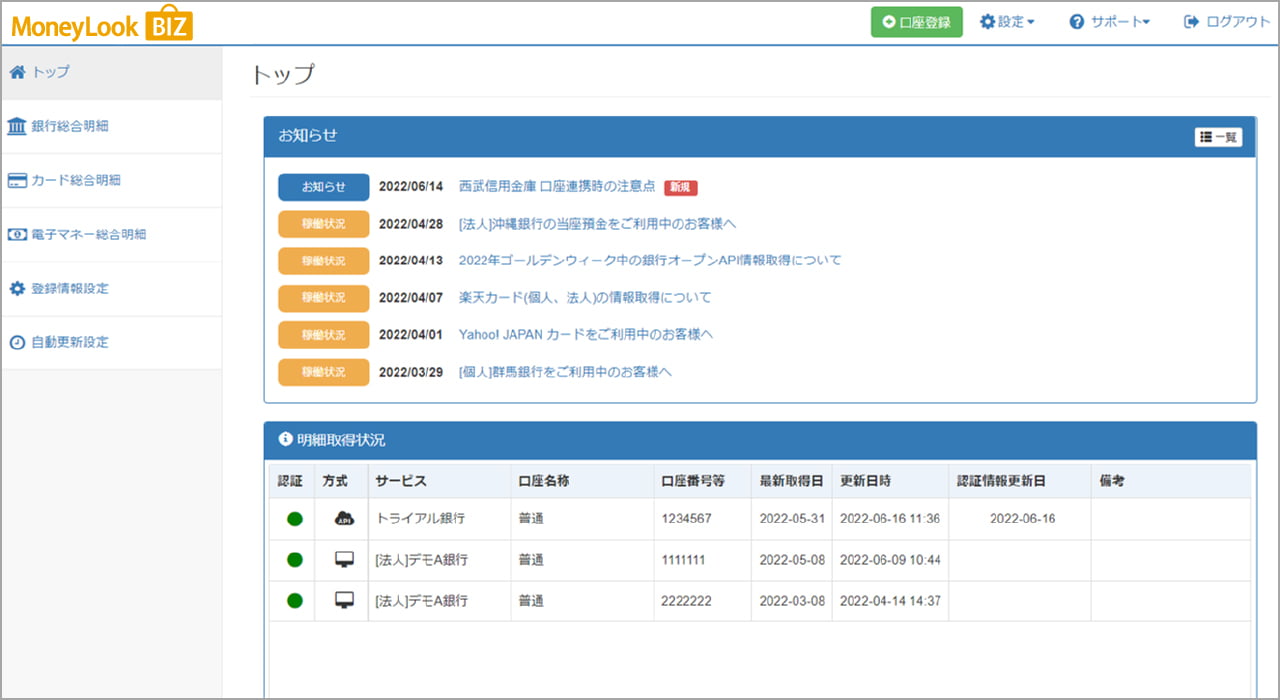Click the credit card icon in sidebar
This screenshot has height=700, width=1280.
[17, 180]
